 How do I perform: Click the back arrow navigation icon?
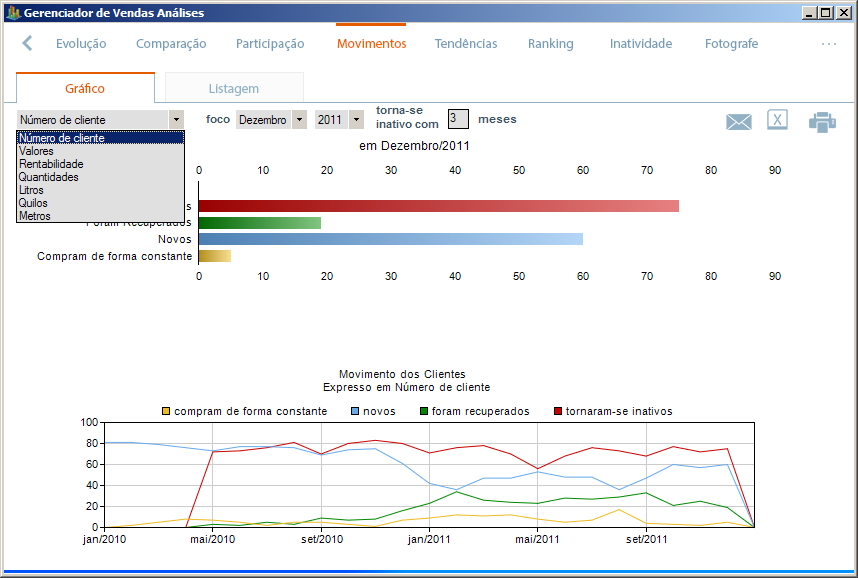pyautogui.click(x=28, y=44)
